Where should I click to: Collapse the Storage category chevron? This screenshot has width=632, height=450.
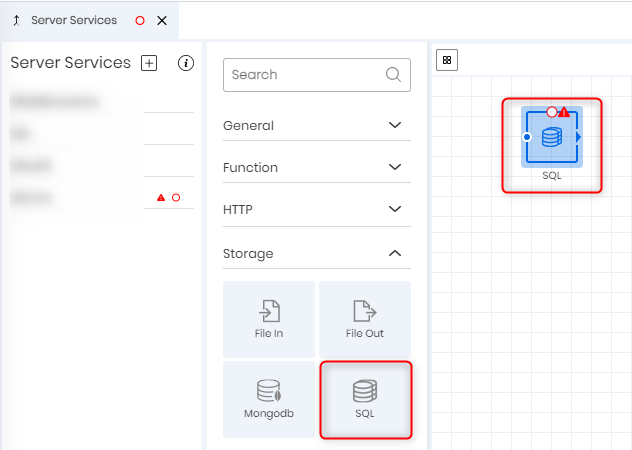coord(395,253)
